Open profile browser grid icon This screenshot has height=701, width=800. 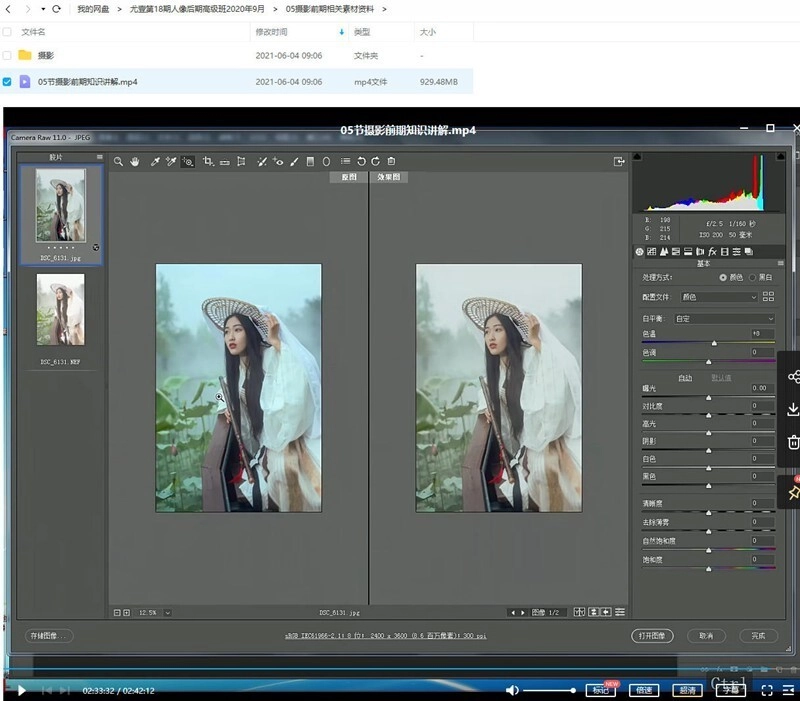pyautogui.click(x=768, y=297)
